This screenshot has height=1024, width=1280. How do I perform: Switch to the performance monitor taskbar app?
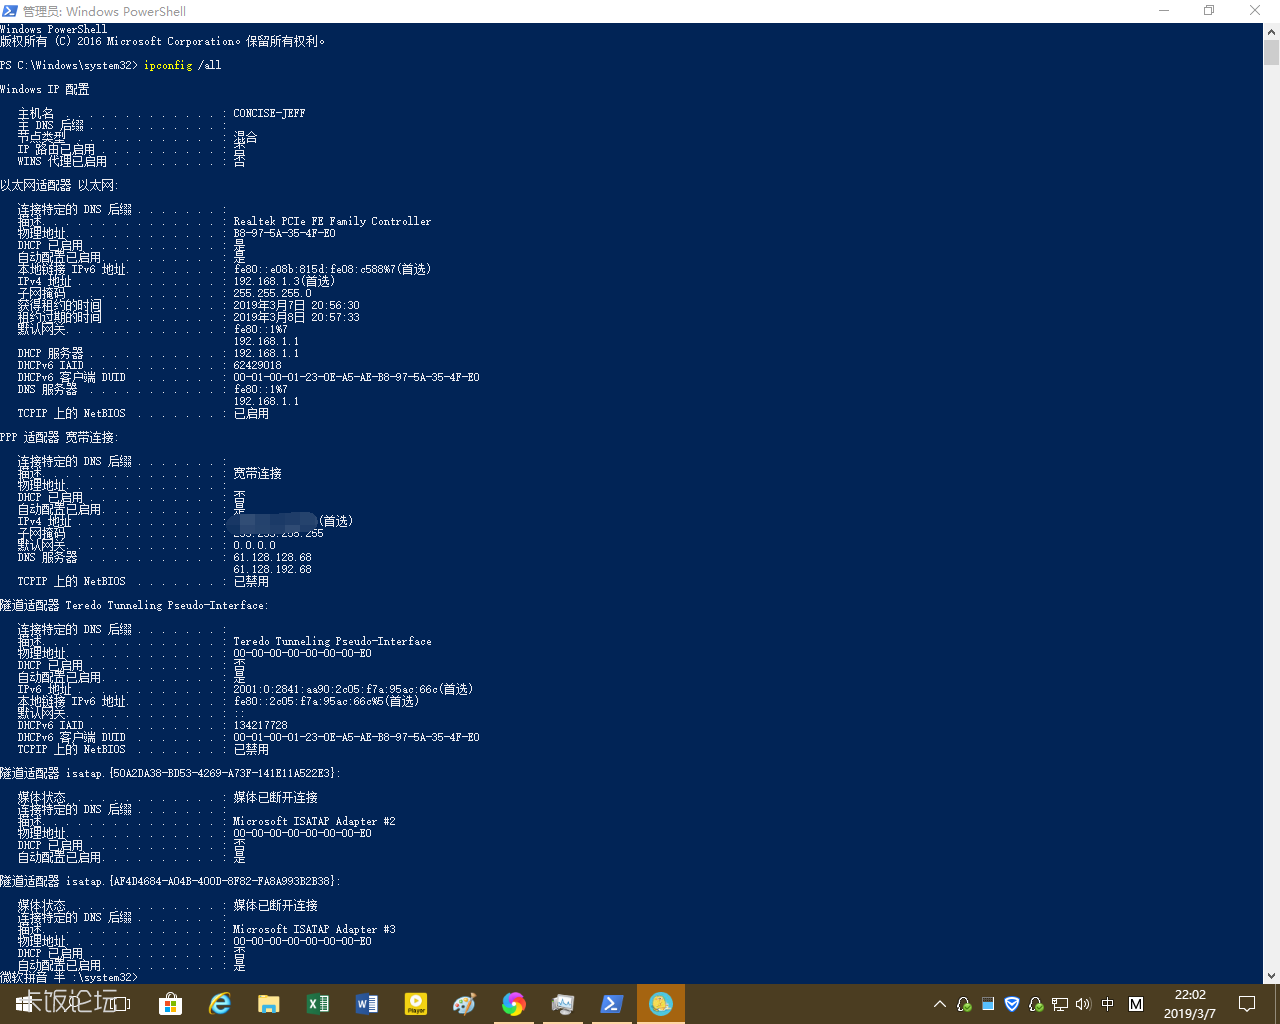(563, 1004)
